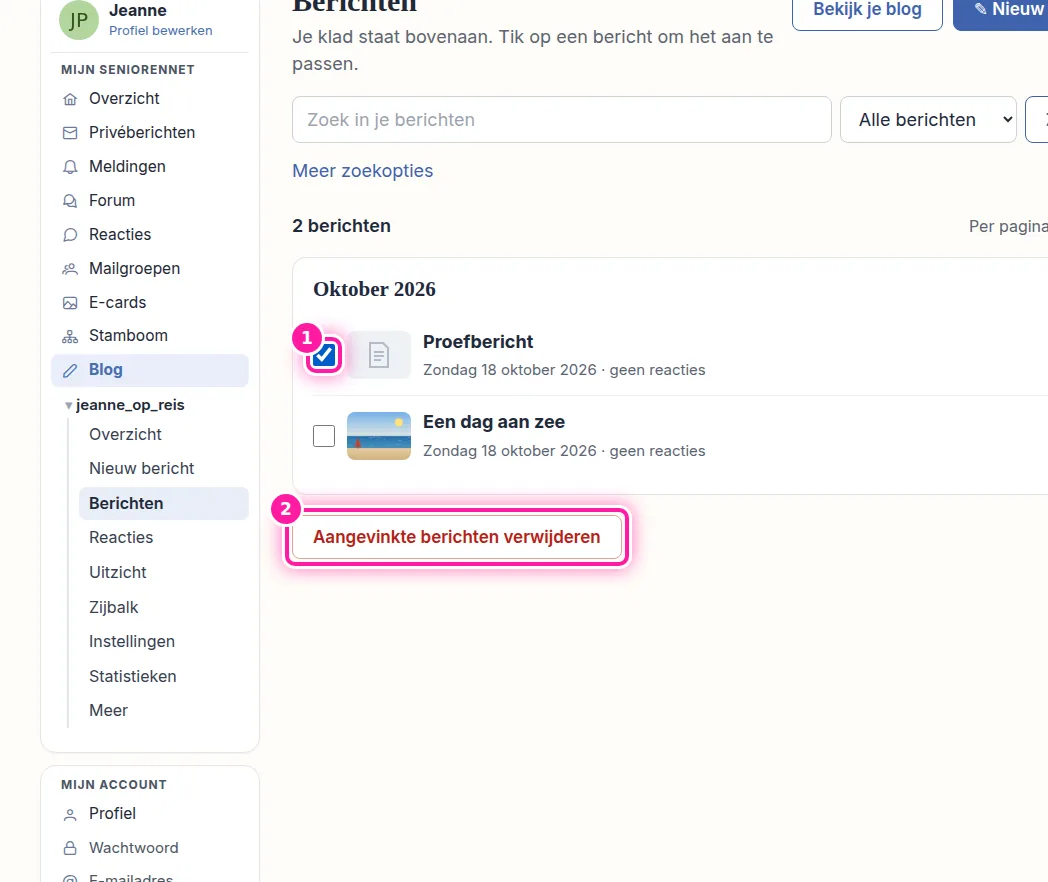Viewport: 1048px width, 882px height.
Task: Click the Nieuw button at top right
Action: (x=1001, y=12)
